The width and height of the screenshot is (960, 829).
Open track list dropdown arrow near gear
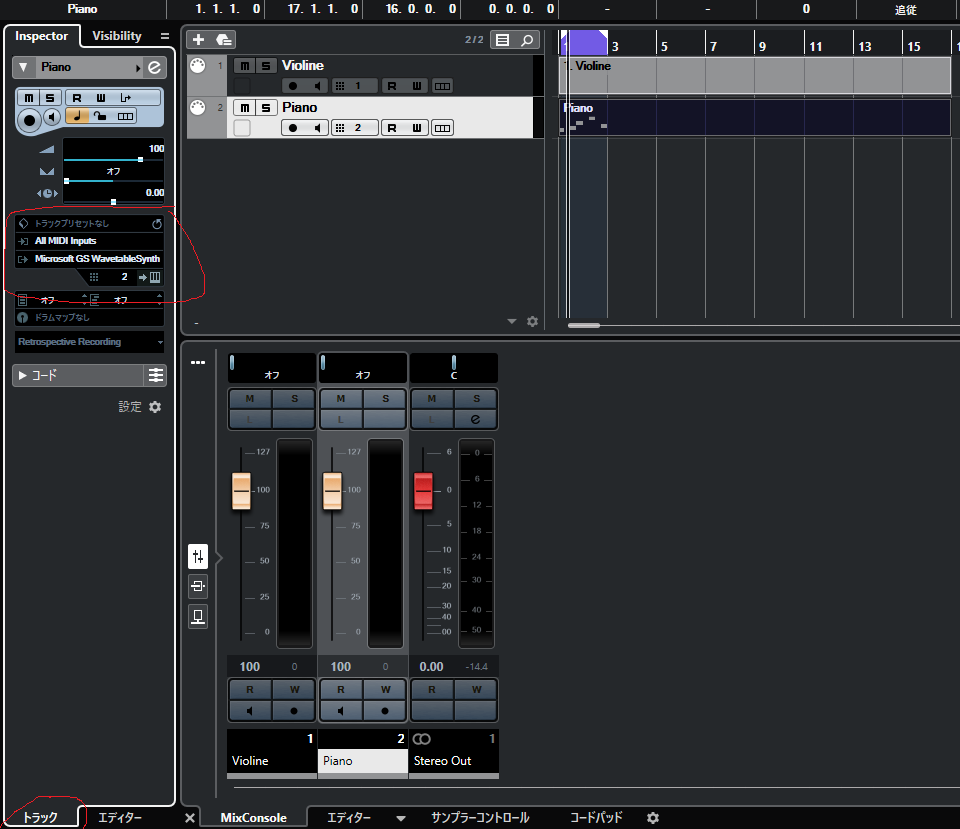[x=512, y=321]
